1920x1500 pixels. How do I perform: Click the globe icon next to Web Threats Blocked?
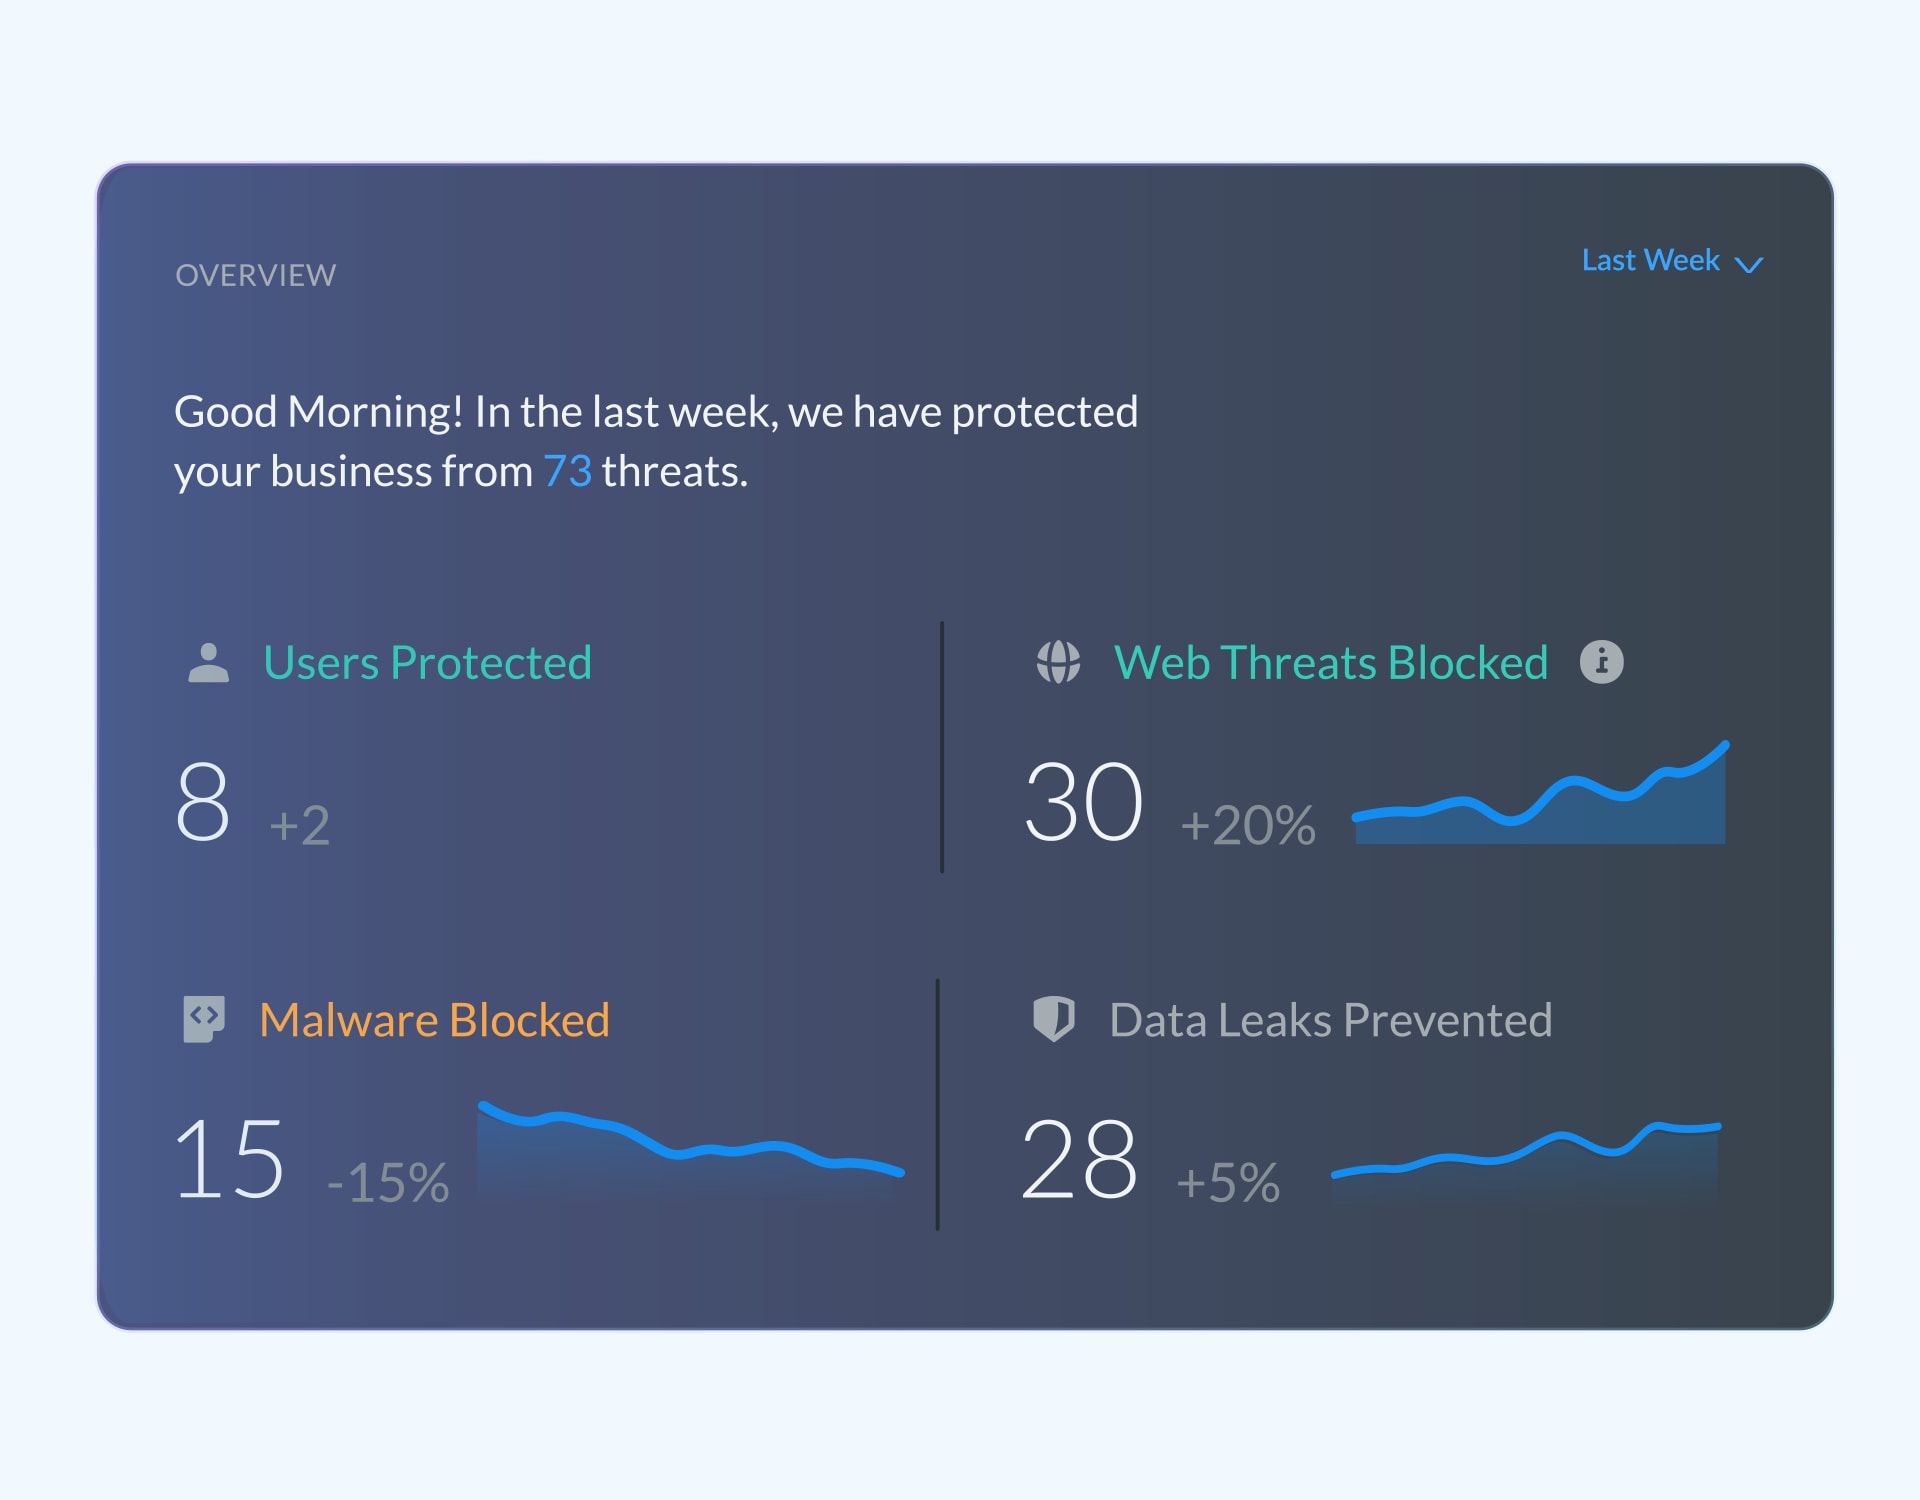pos(1058,661)
